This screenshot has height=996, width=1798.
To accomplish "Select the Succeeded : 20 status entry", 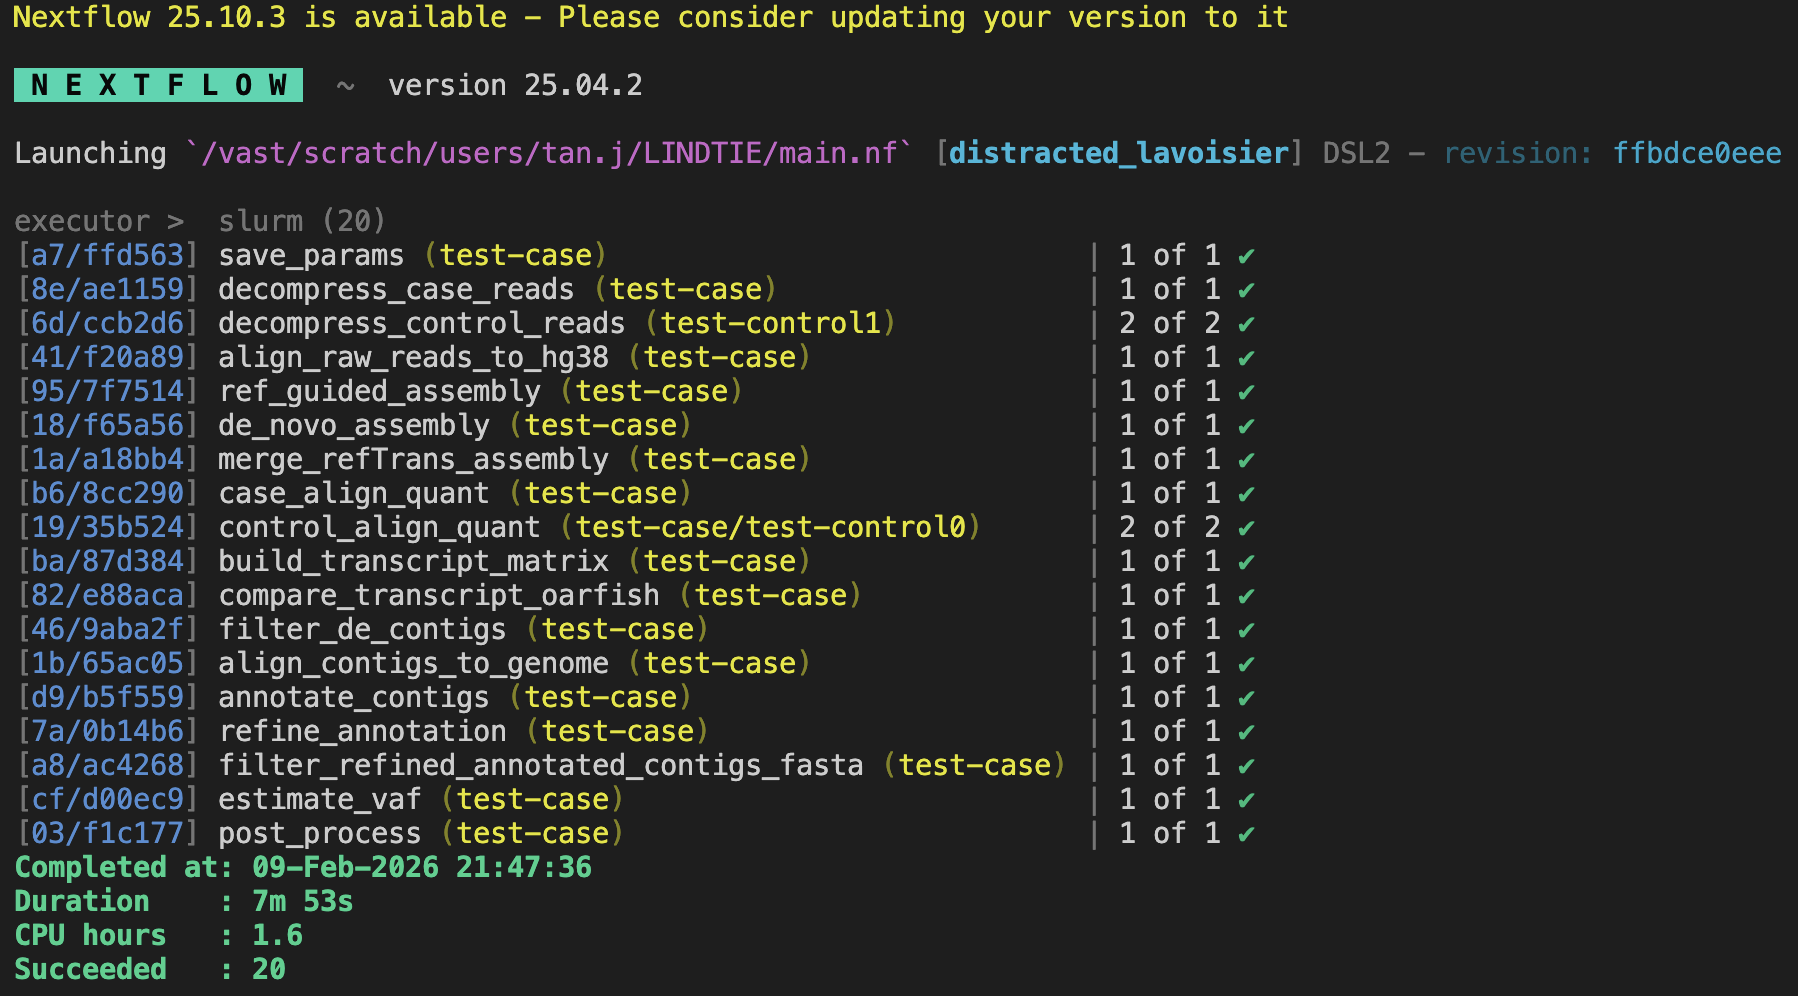I will (148, 968).
